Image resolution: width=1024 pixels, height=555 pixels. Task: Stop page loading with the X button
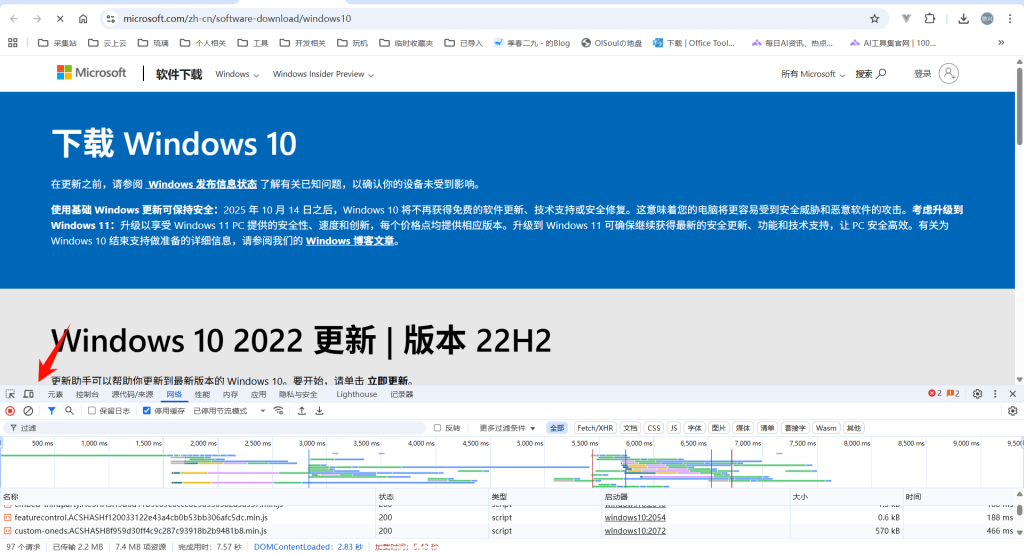coord(60,19)
